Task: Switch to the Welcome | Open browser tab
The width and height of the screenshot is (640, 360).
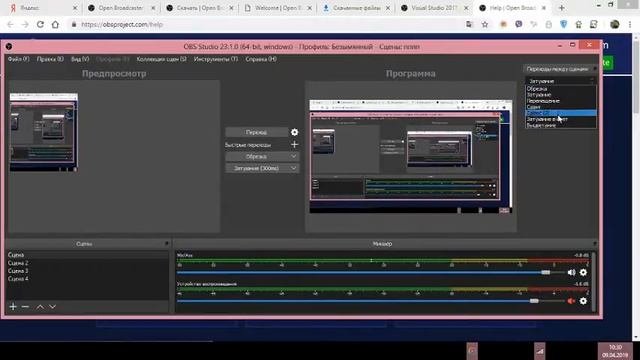Action: [x=279, y=8]
